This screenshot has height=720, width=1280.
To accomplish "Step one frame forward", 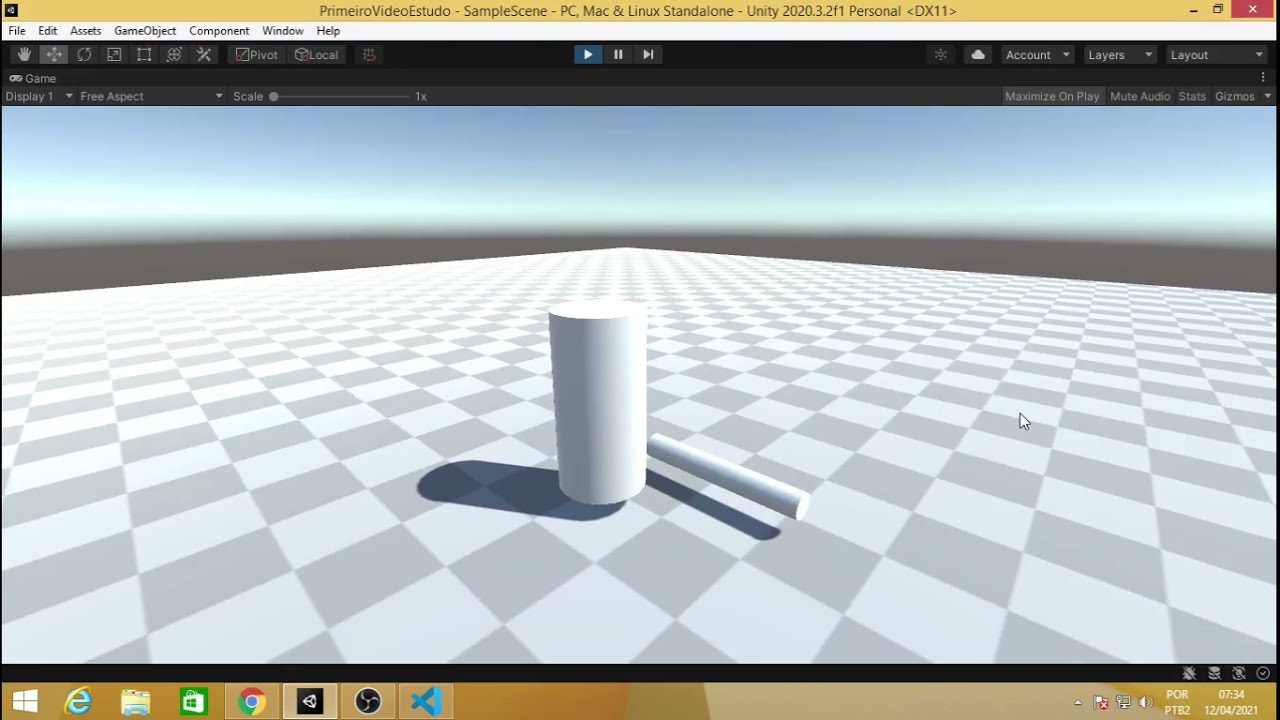I will click(648, 55).
